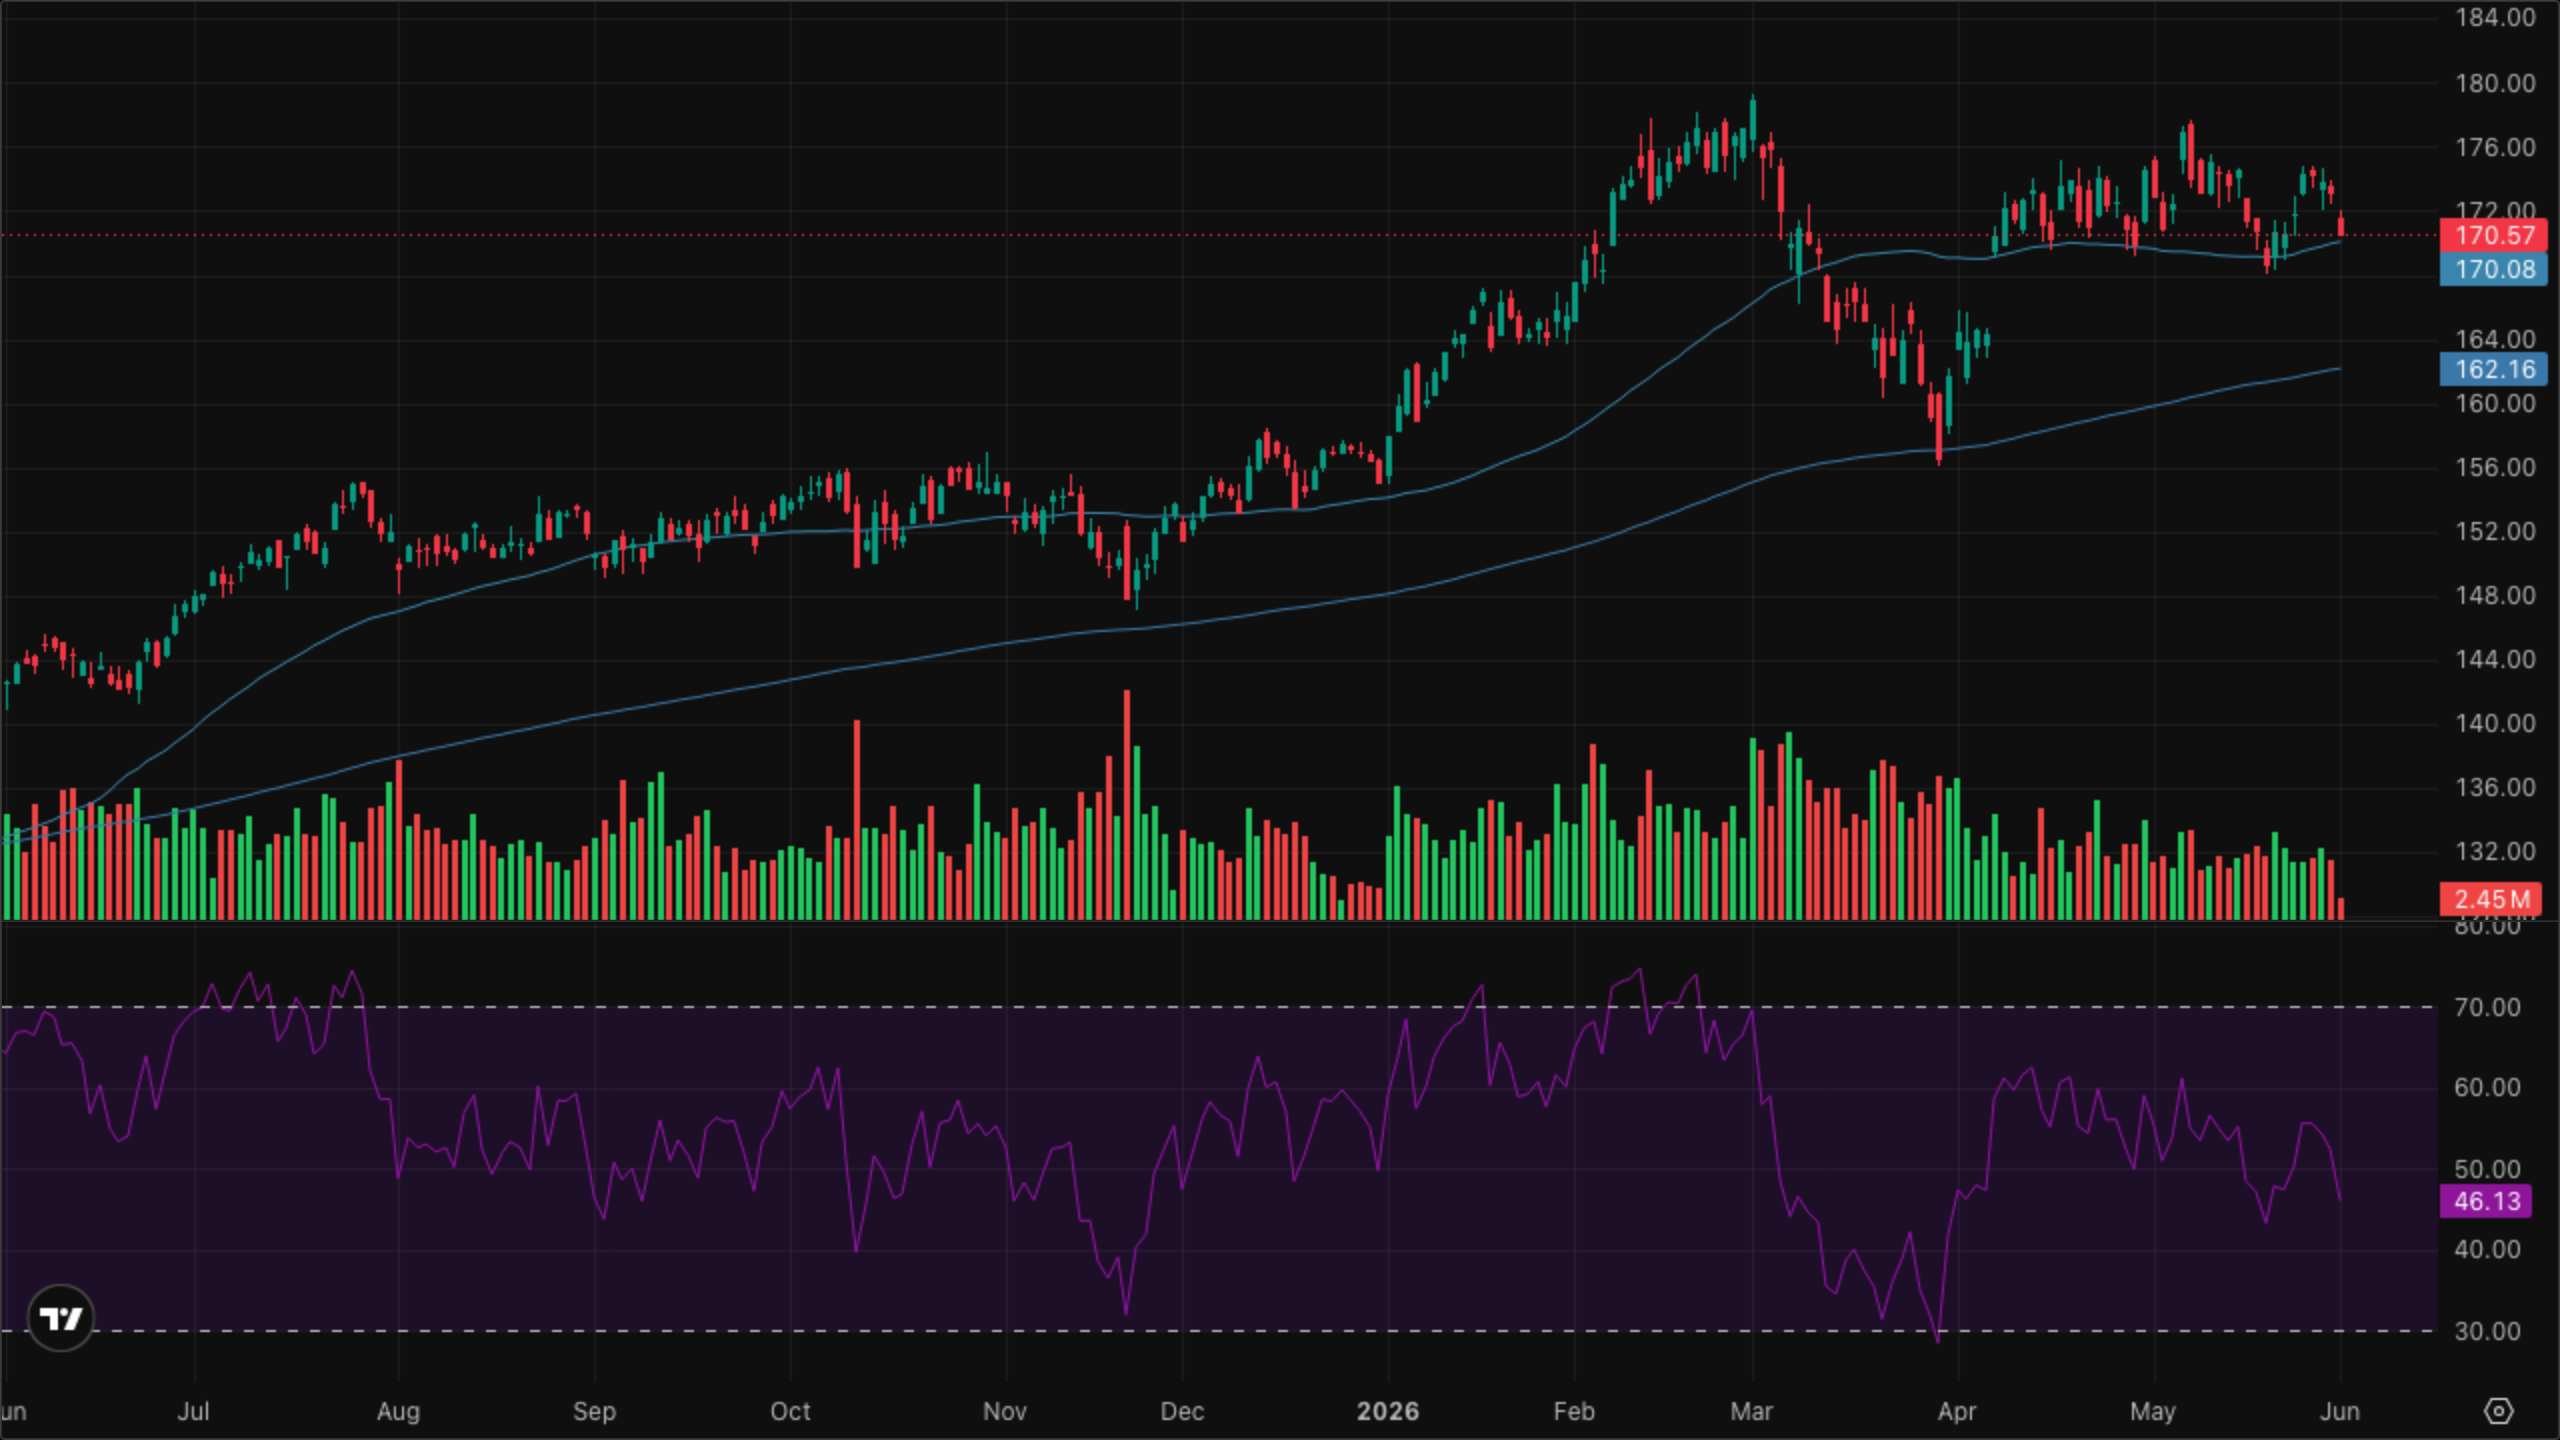Viewport: 2560px width, 1440px height.
Task: Click the 132.00 price scale label
Action: 2495,851
